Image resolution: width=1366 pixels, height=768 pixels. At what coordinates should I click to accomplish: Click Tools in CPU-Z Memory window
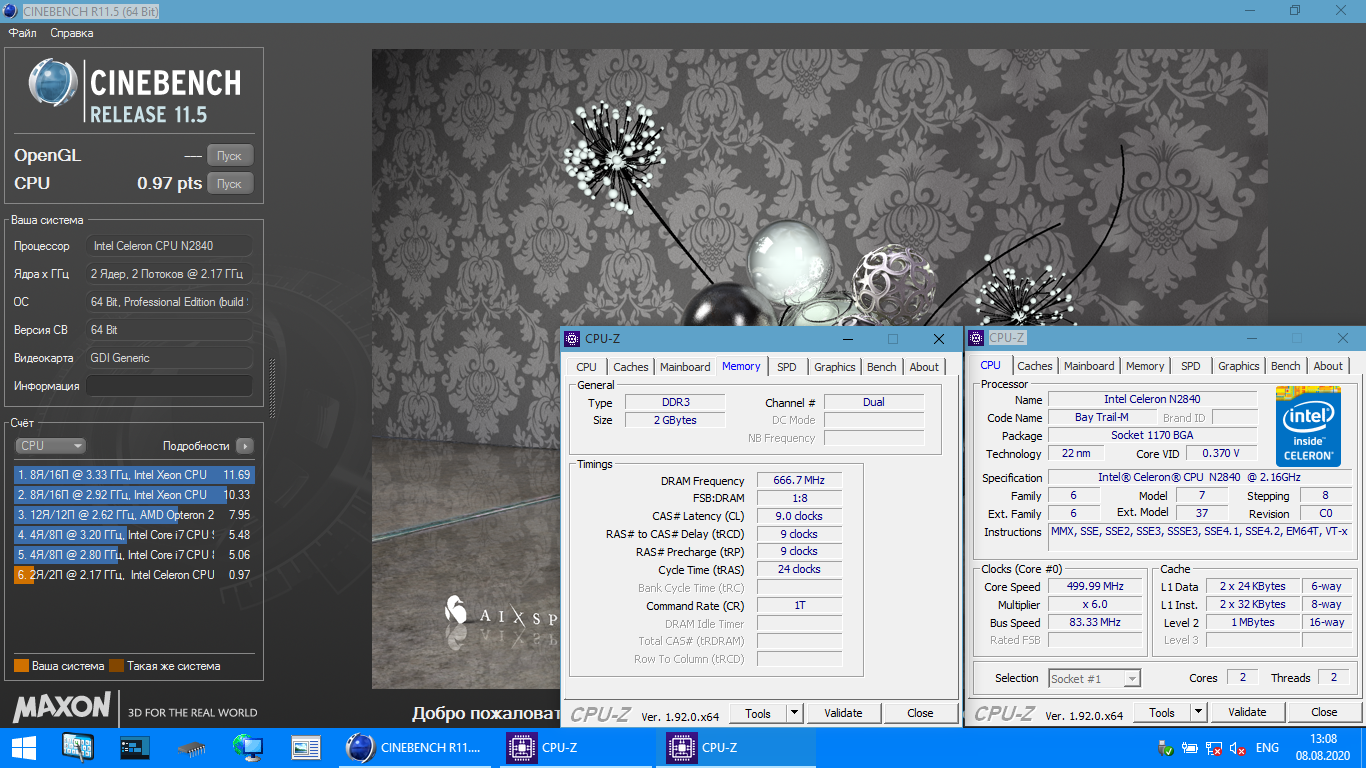click(x=758, y=713)
